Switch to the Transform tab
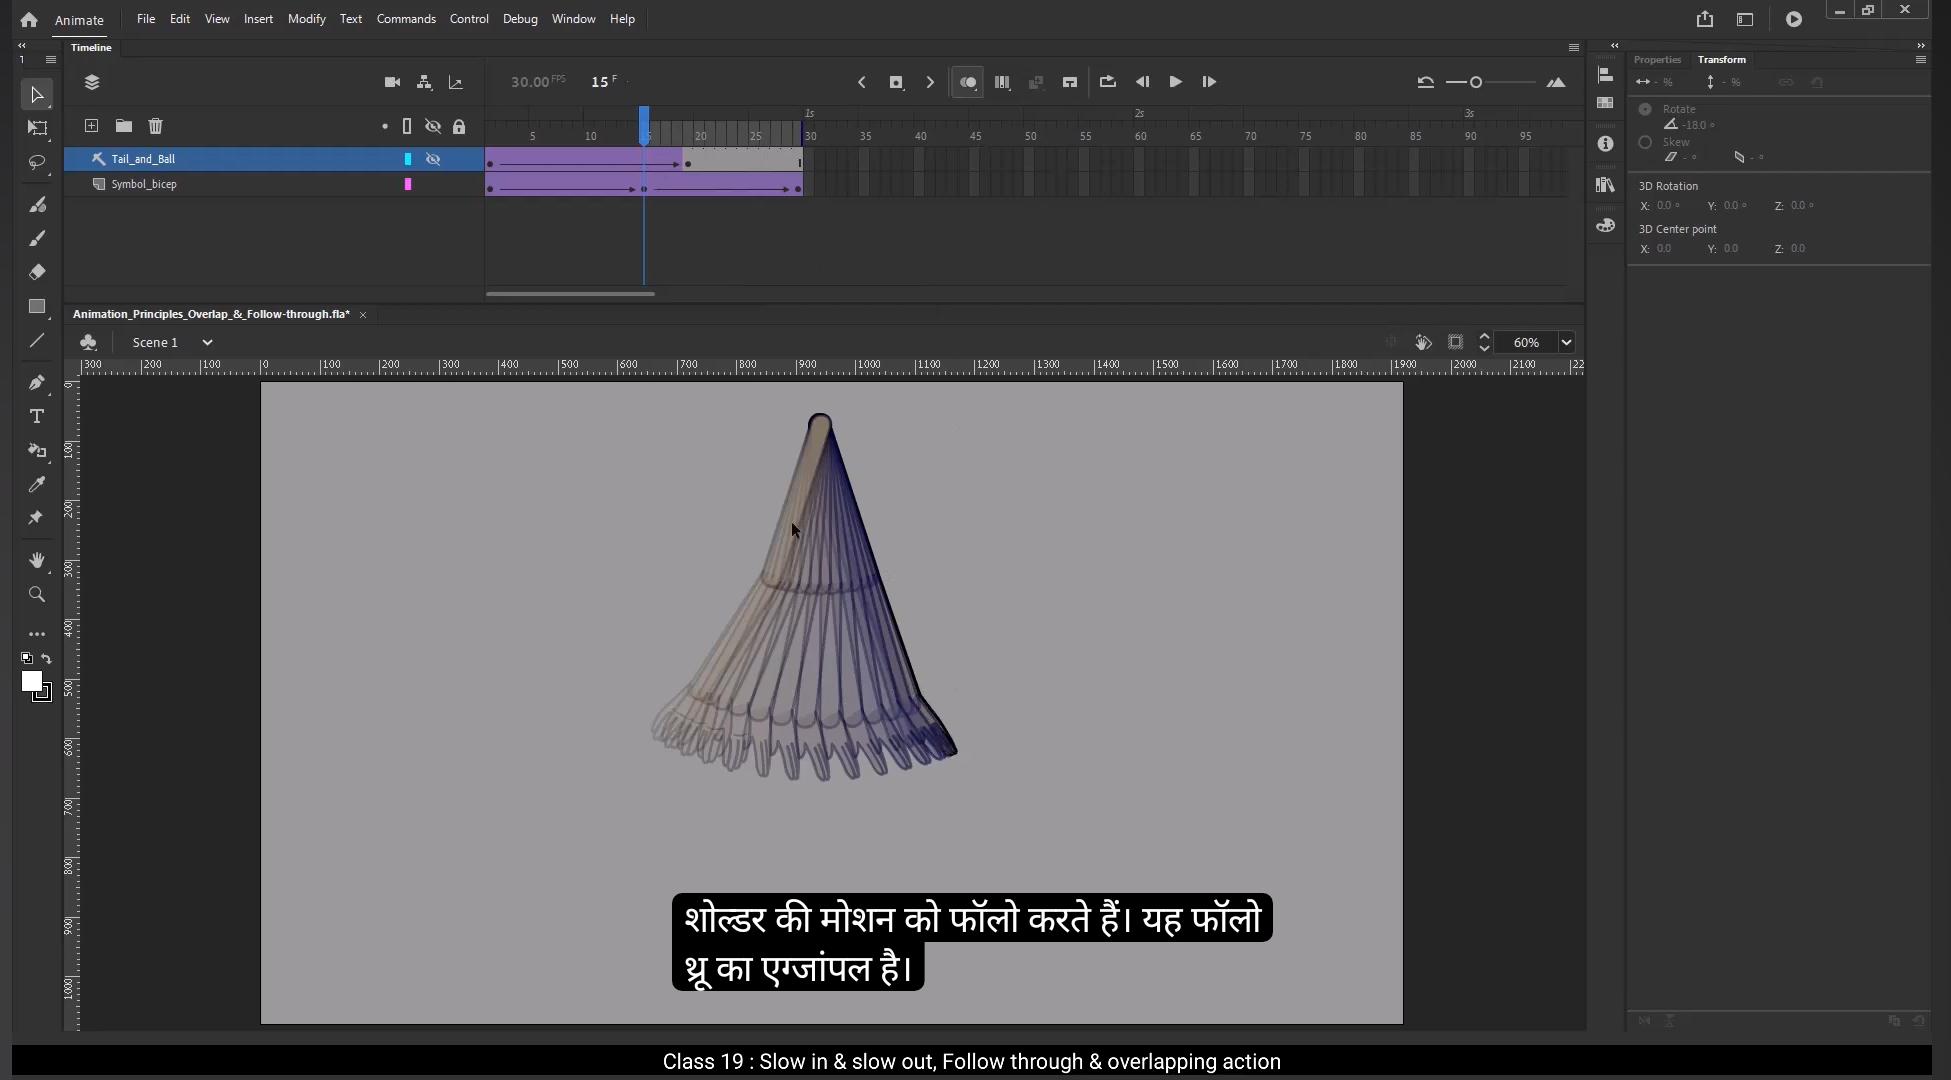 tap(1721, 60)
